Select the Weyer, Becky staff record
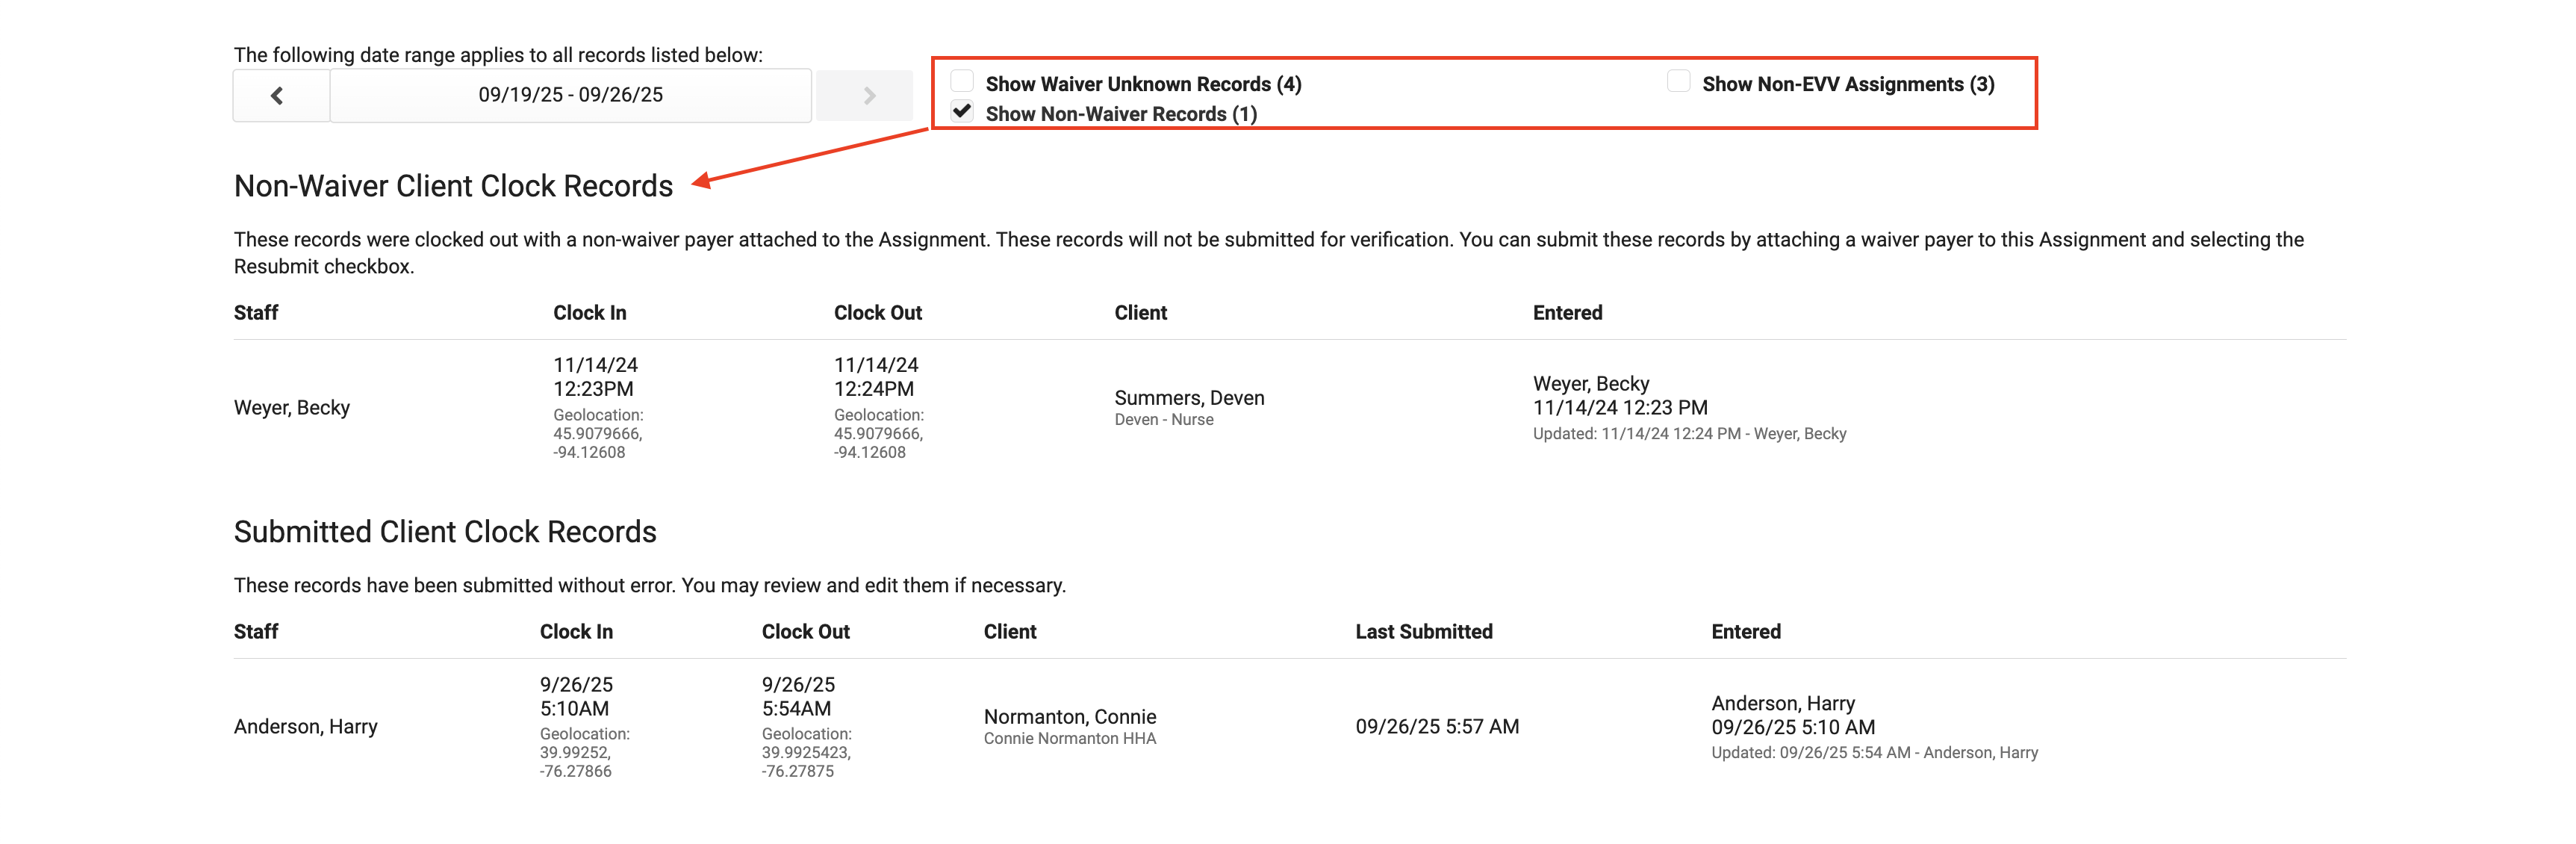2576x844 pixels. (292, 407)
